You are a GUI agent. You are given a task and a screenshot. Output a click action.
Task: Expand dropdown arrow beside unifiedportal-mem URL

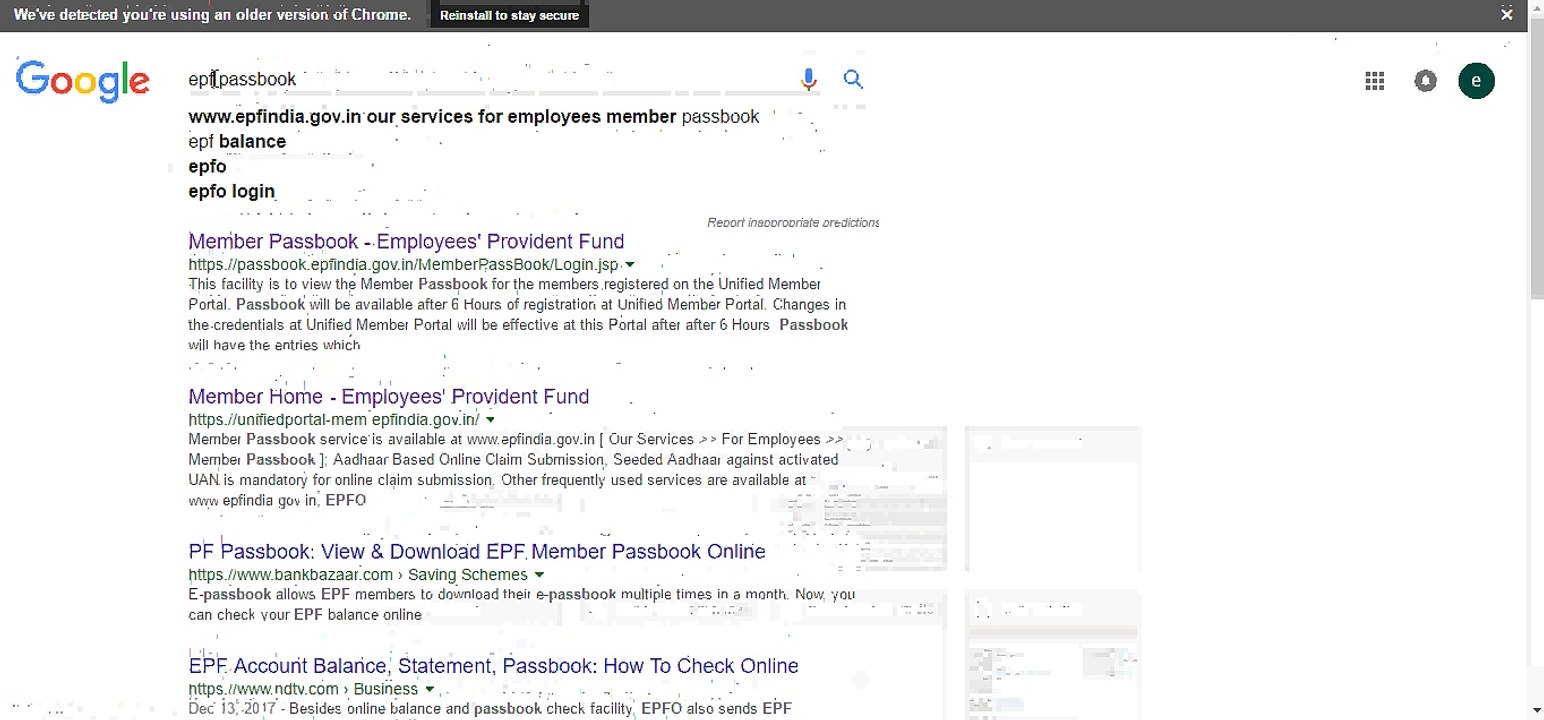(x=490, y=420)
